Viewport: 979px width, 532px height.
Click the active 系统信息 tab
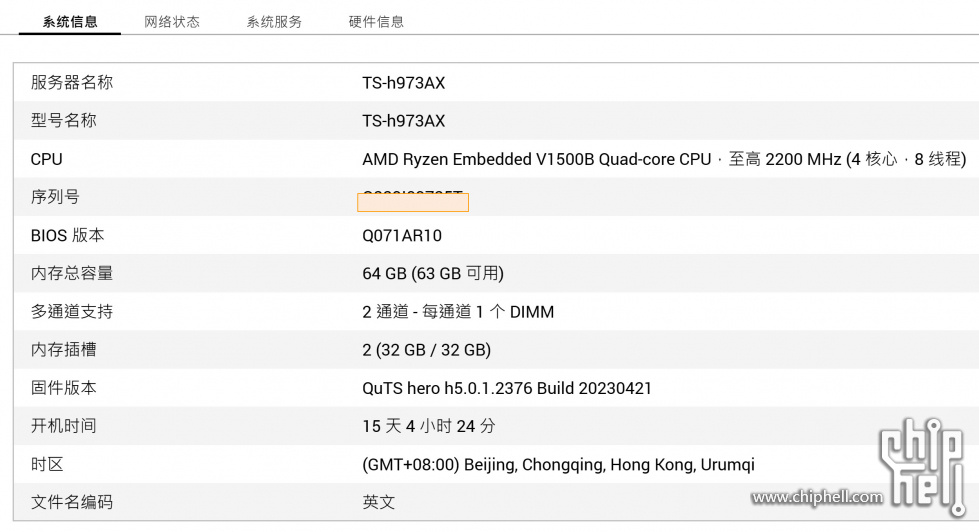70,22
